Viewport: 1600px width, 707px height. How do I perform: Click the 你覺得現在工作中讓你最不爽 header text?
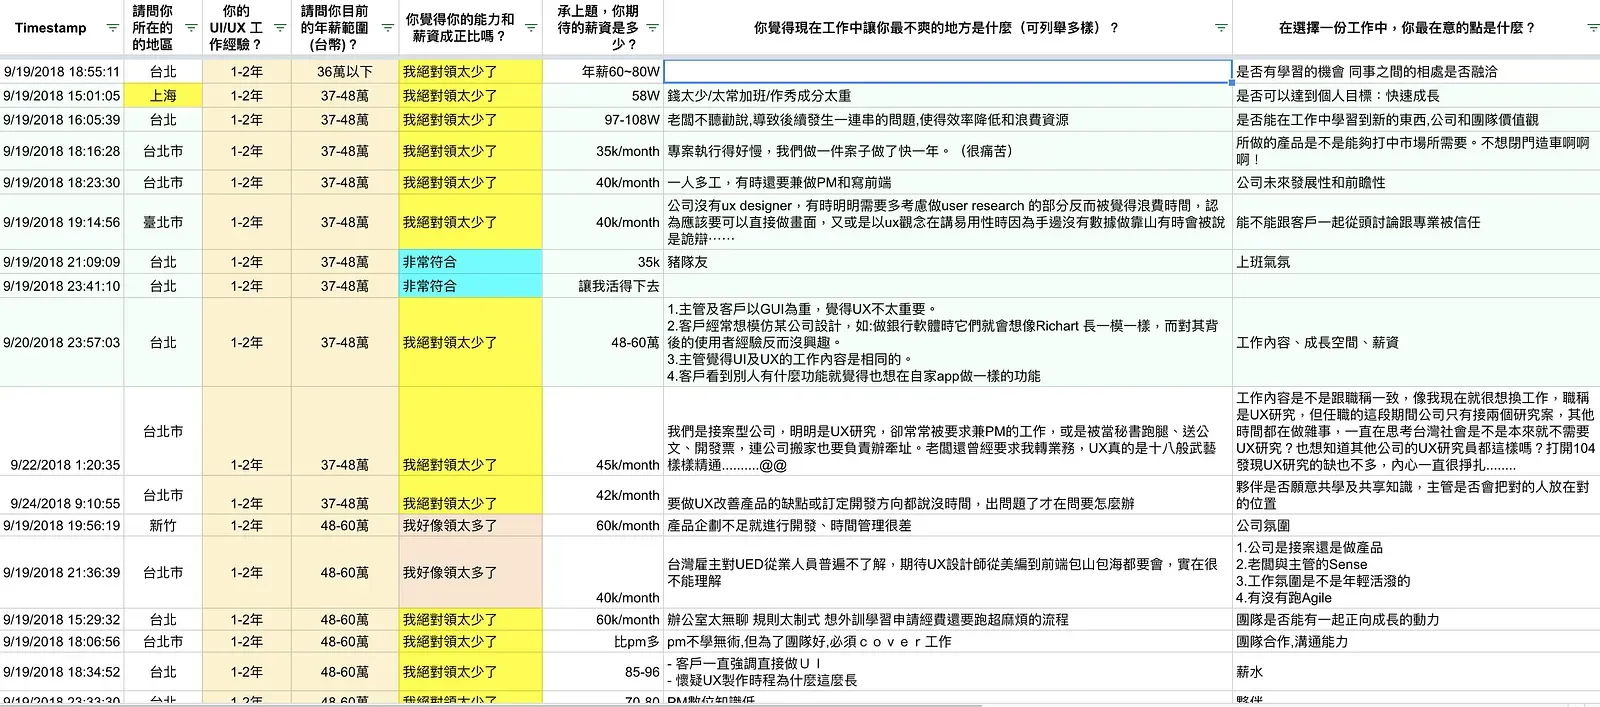pyautogui.click(x=936, y=28)
